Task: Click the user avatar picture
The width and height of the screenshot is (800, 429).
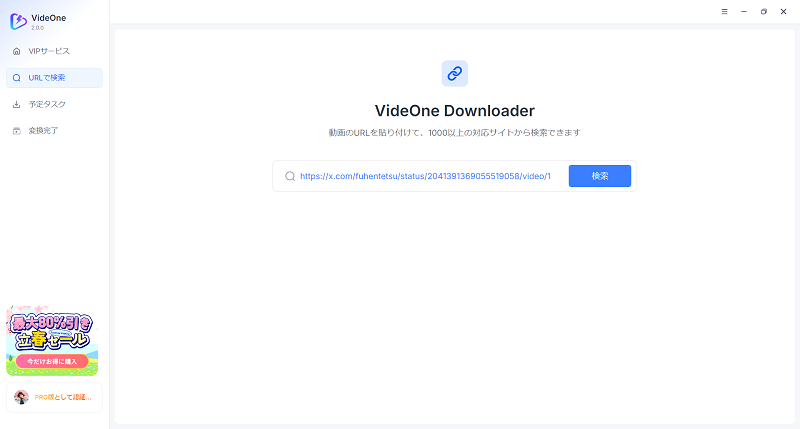Action: [x=21, y=397]
